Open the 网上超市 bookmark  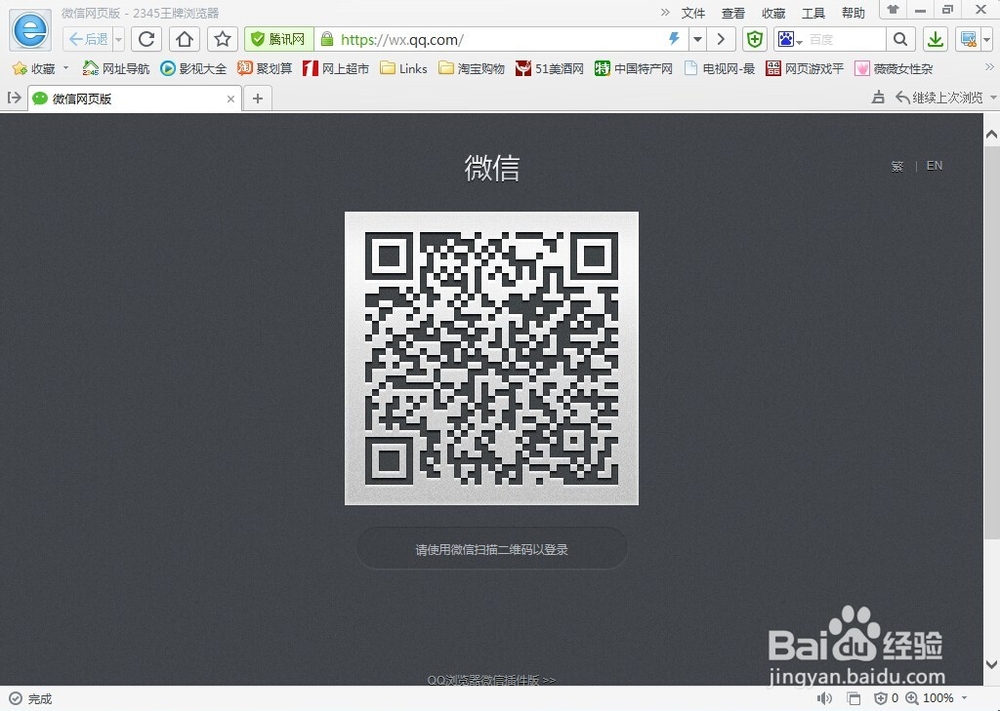[335, 68]
